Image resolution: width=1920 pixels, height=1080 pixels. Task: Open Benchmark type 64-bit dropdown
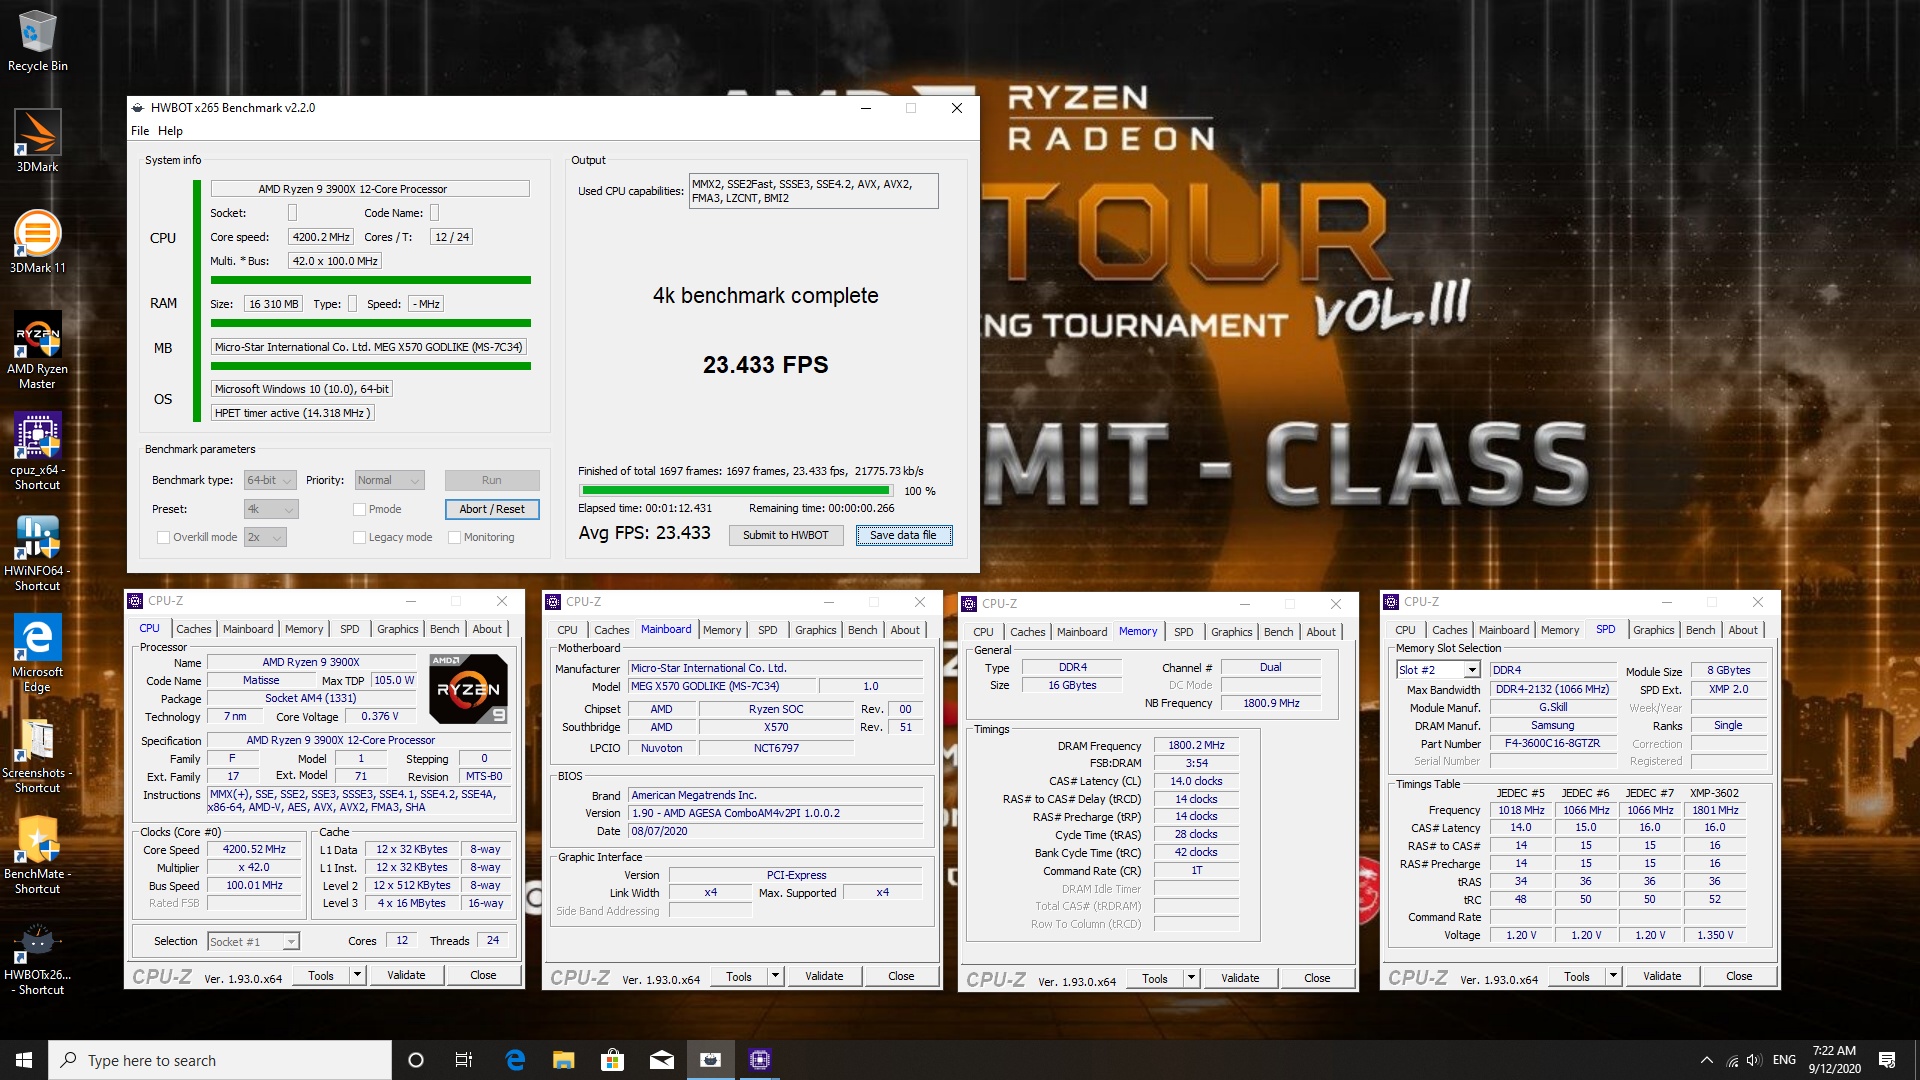270,480
